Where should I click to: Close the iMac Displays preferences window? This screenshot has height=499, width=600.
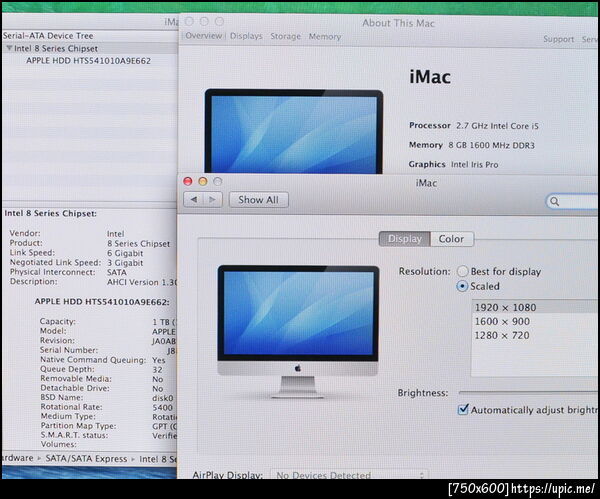point(188,181)
